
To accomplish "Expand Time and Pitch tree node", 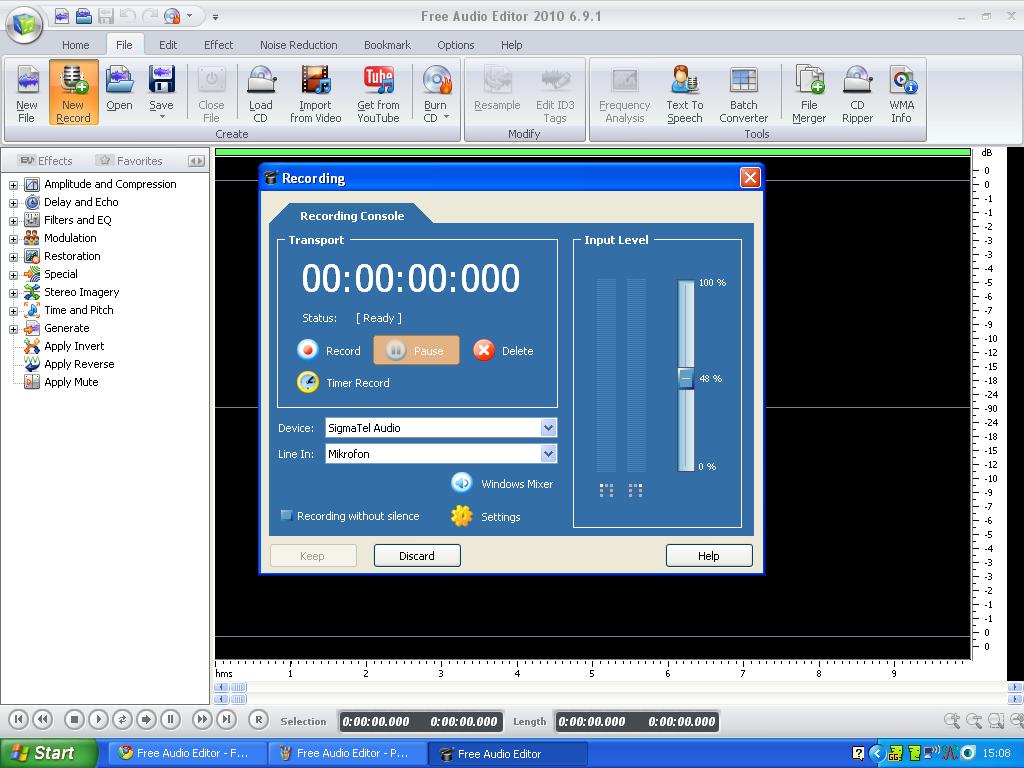I will [x=13, y=311].
